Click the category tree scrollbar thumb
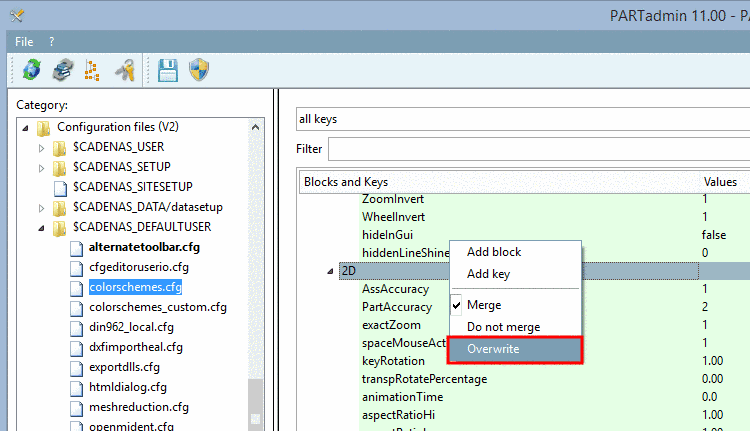Image resolution: width=750 pixels, height=431 pixels. (x=255, y=403)
